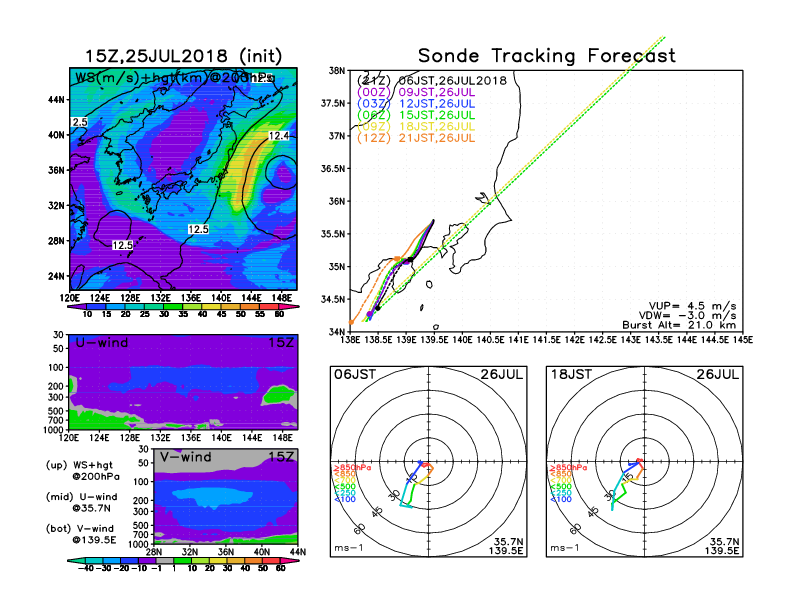Click the '141E' longitude axis label on the tracking map
Image resolution: width=792 pixels, height=612 pixels.
tap(518, 340)
